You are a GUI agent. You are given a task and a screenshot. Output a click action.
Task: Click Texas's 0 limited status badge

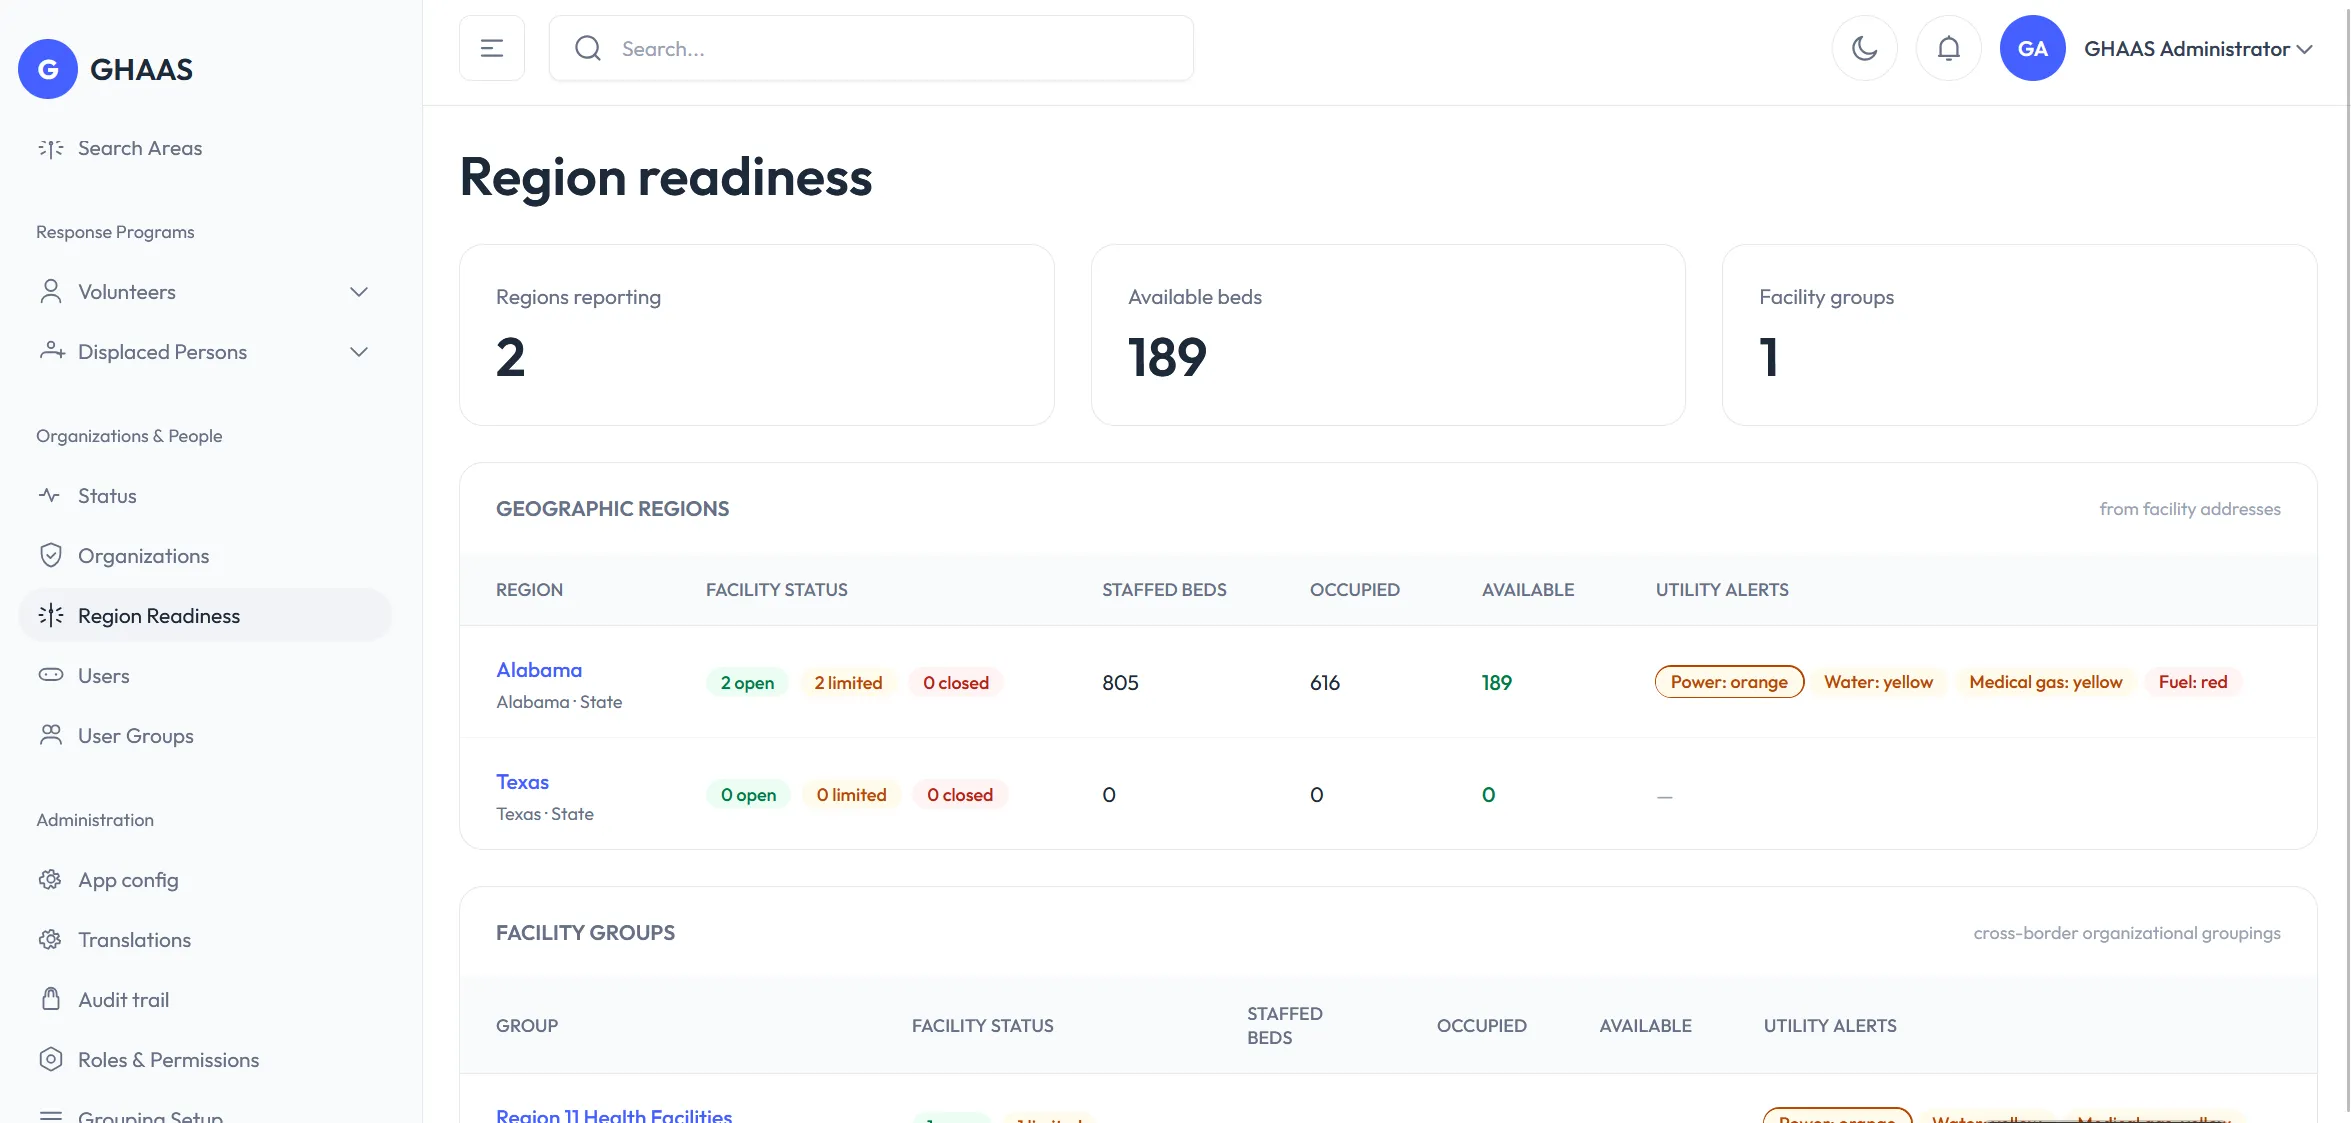pyautogui.click(x=851, y=795)
